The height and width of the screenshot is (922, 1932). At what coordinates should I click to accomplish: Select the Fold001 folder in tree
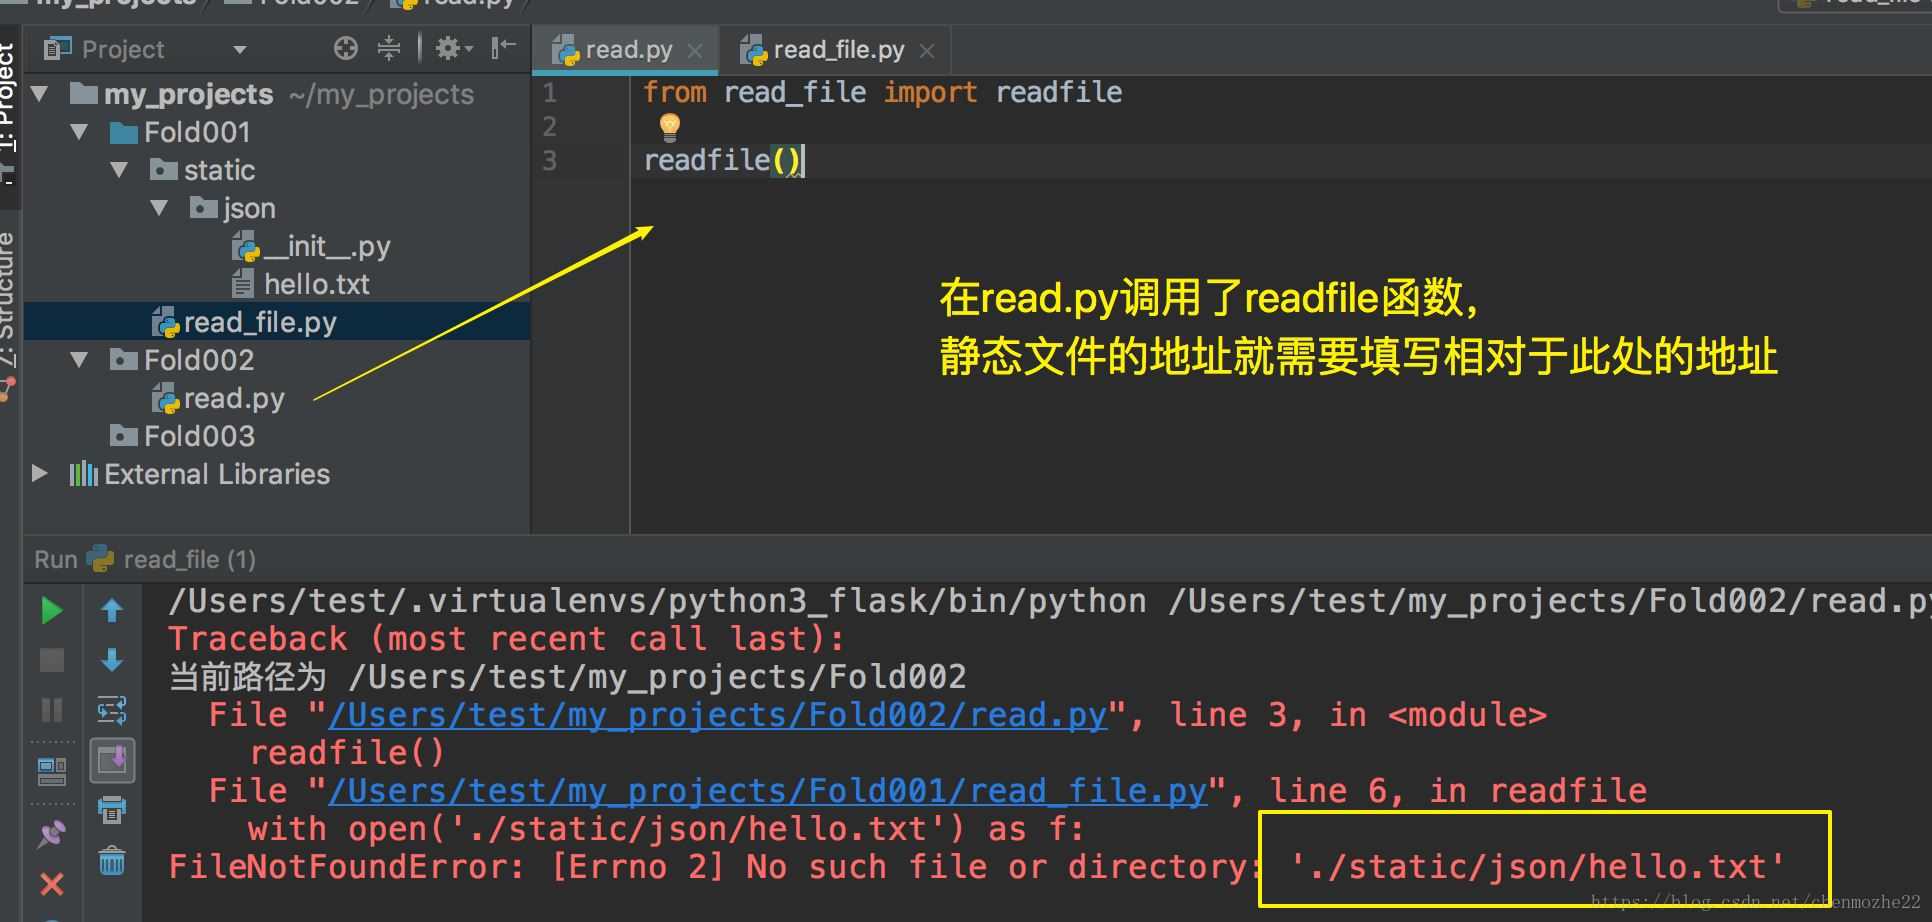180,132
